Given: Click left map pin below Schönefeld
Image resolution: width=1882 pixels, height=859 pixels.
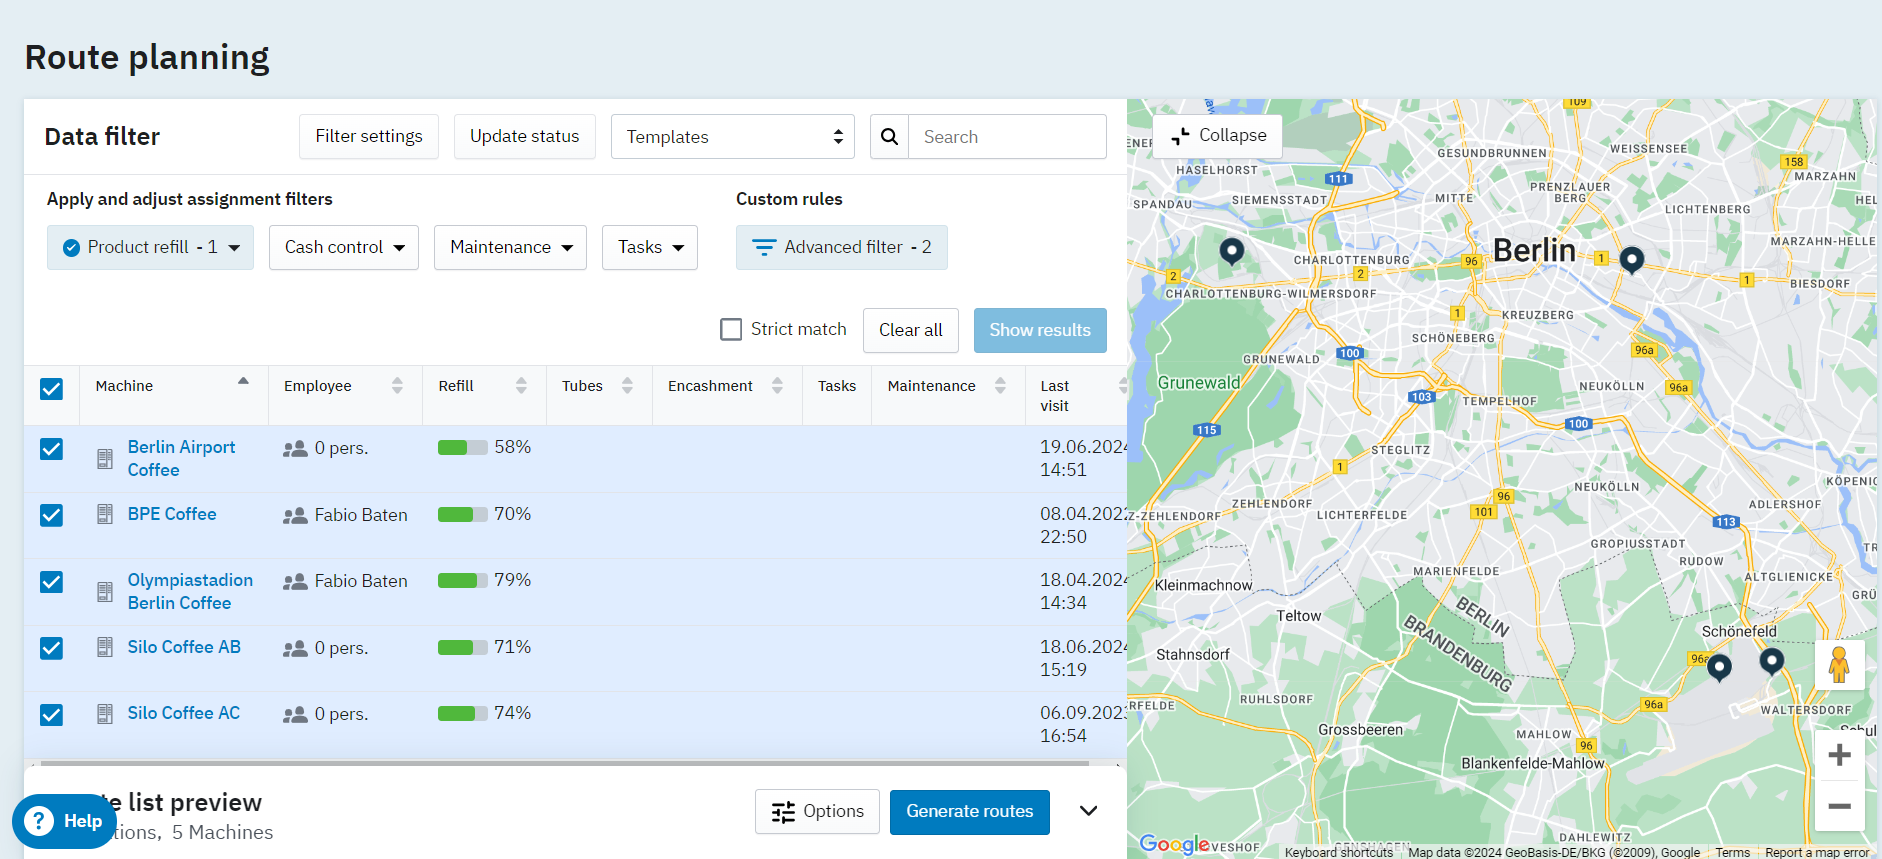Looking at the screenshot, I should point(1719,667).
